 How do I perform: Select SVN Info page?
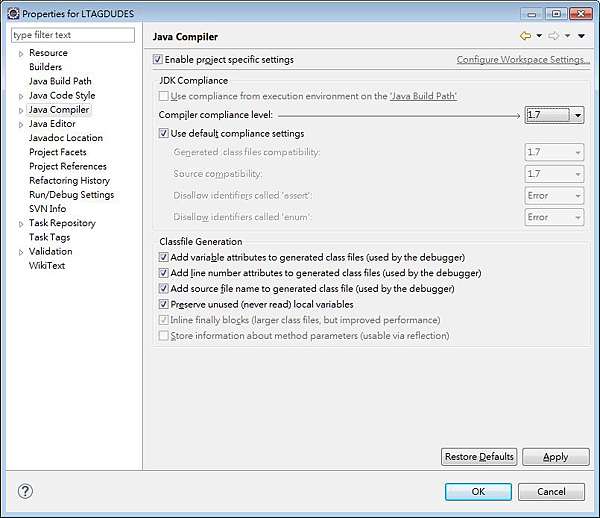47,209
